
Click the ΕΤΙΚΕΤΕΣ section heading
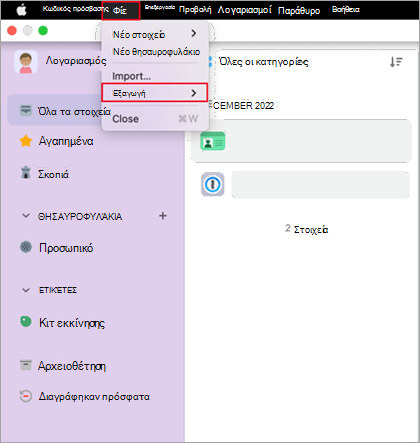58,290
